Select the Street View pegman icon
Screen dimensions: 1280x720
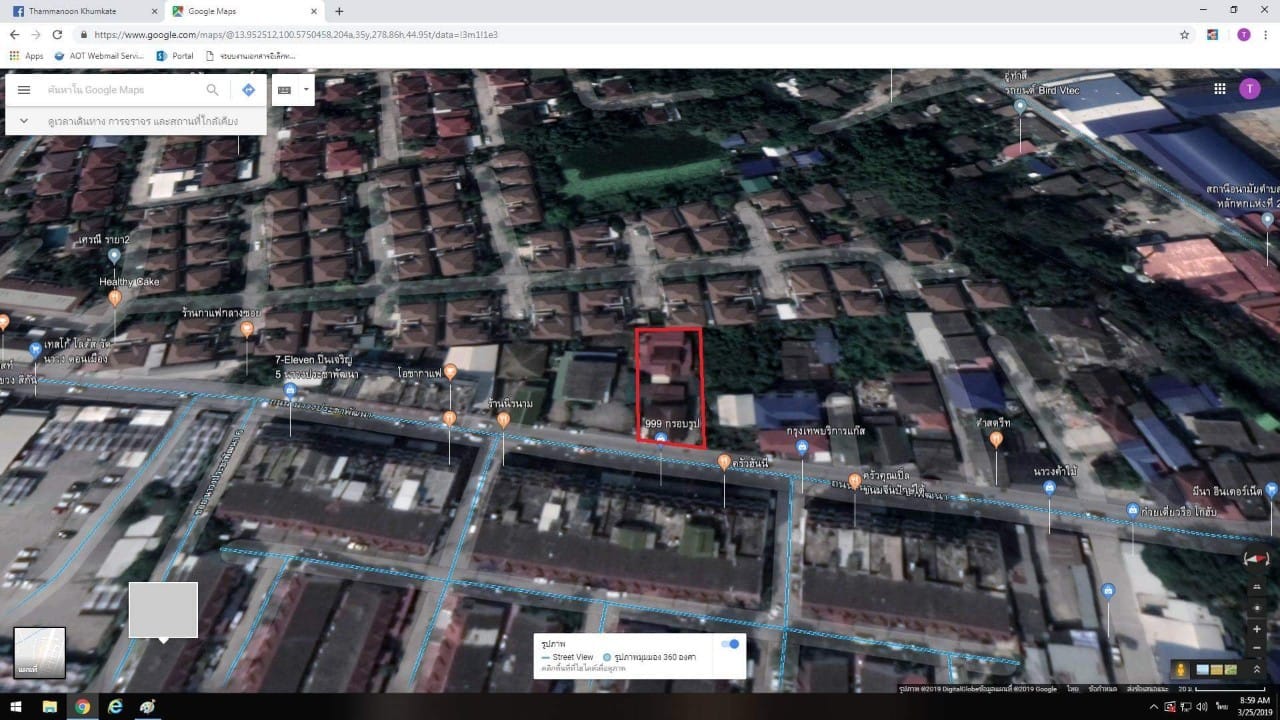[x=1182, y=669]
